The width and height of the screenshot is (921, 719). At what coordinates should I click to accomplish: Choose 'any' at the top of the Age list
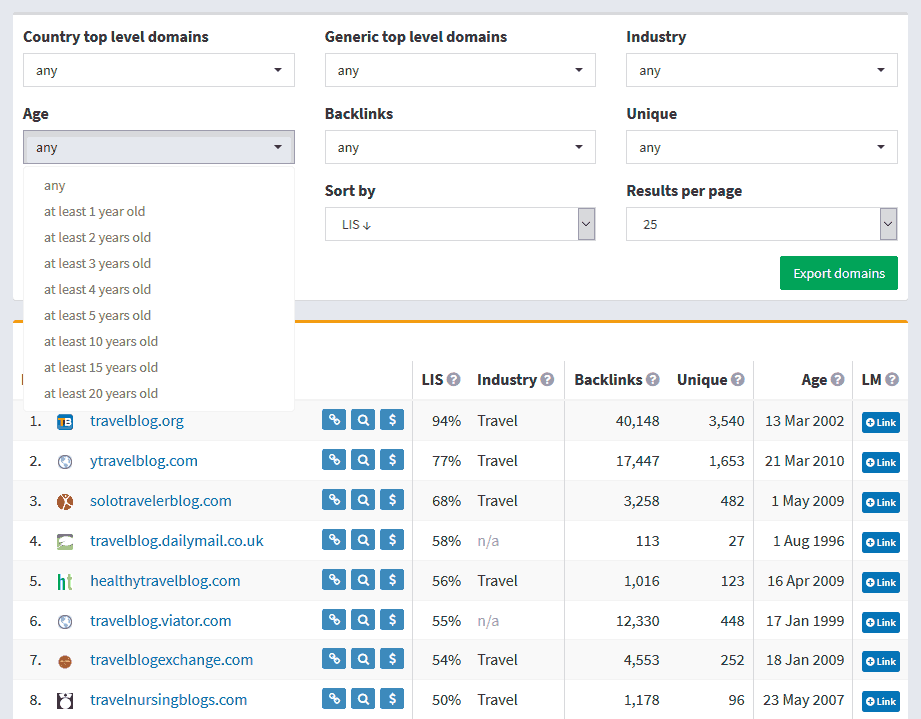[55, 185]
